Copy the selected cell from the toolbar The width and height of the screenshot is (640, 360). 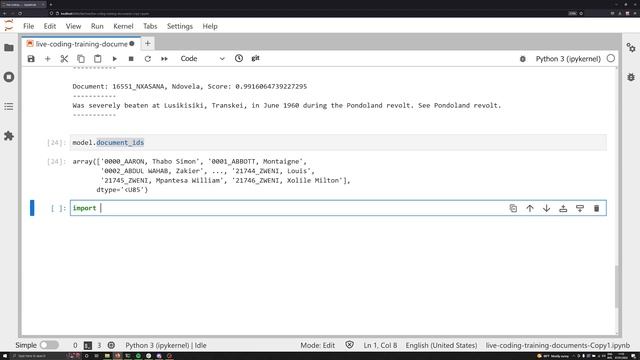[81, 59]
